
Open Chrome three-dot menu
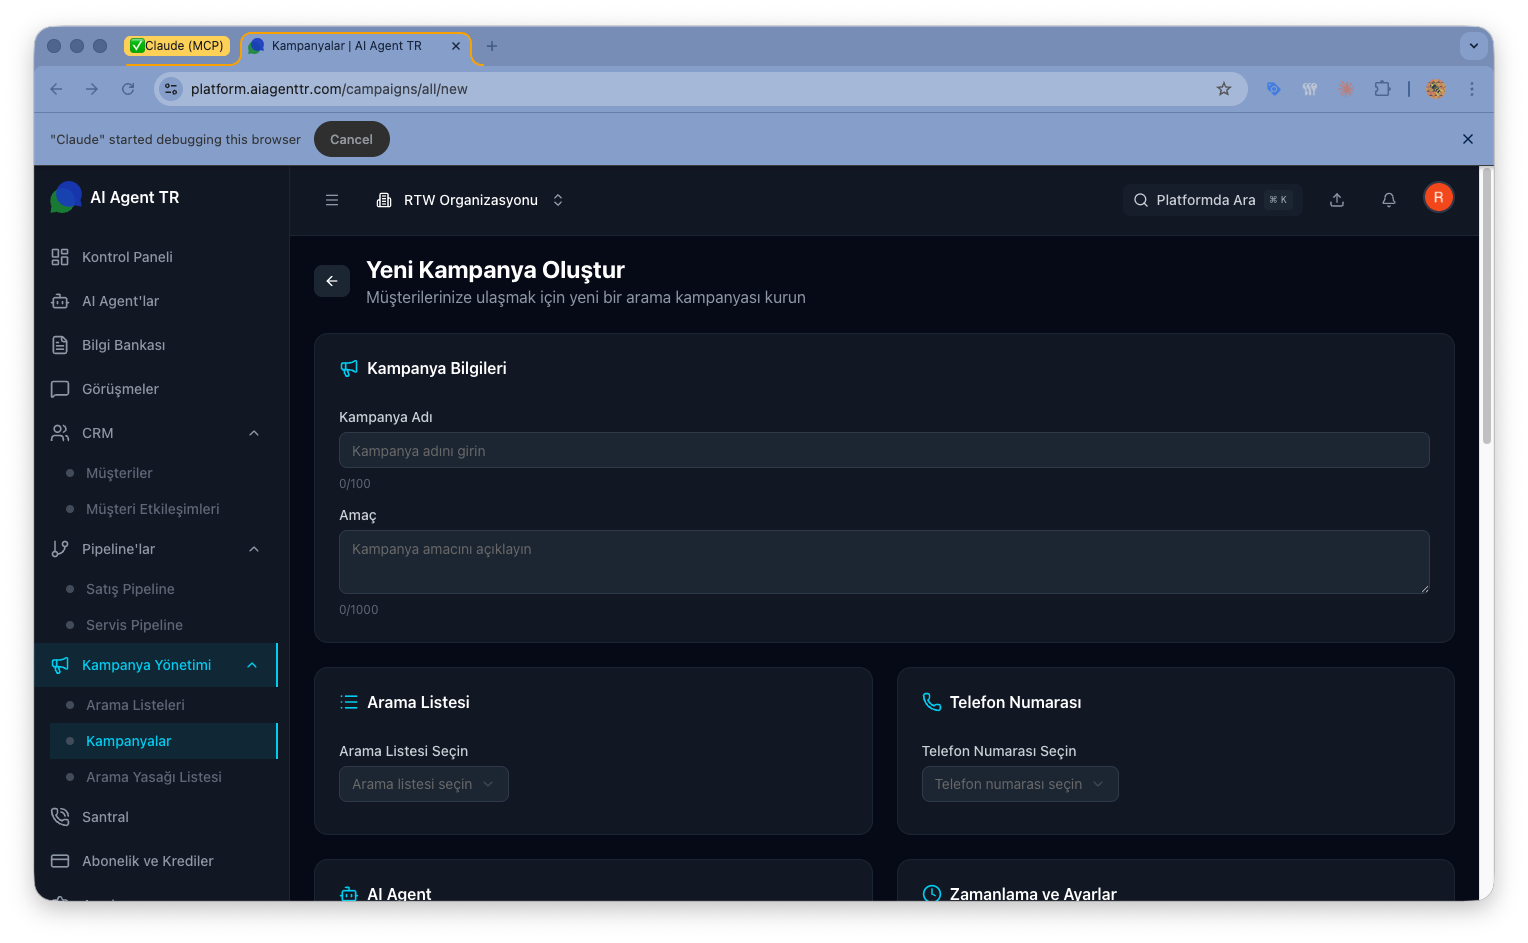[x=1472, y=89]
